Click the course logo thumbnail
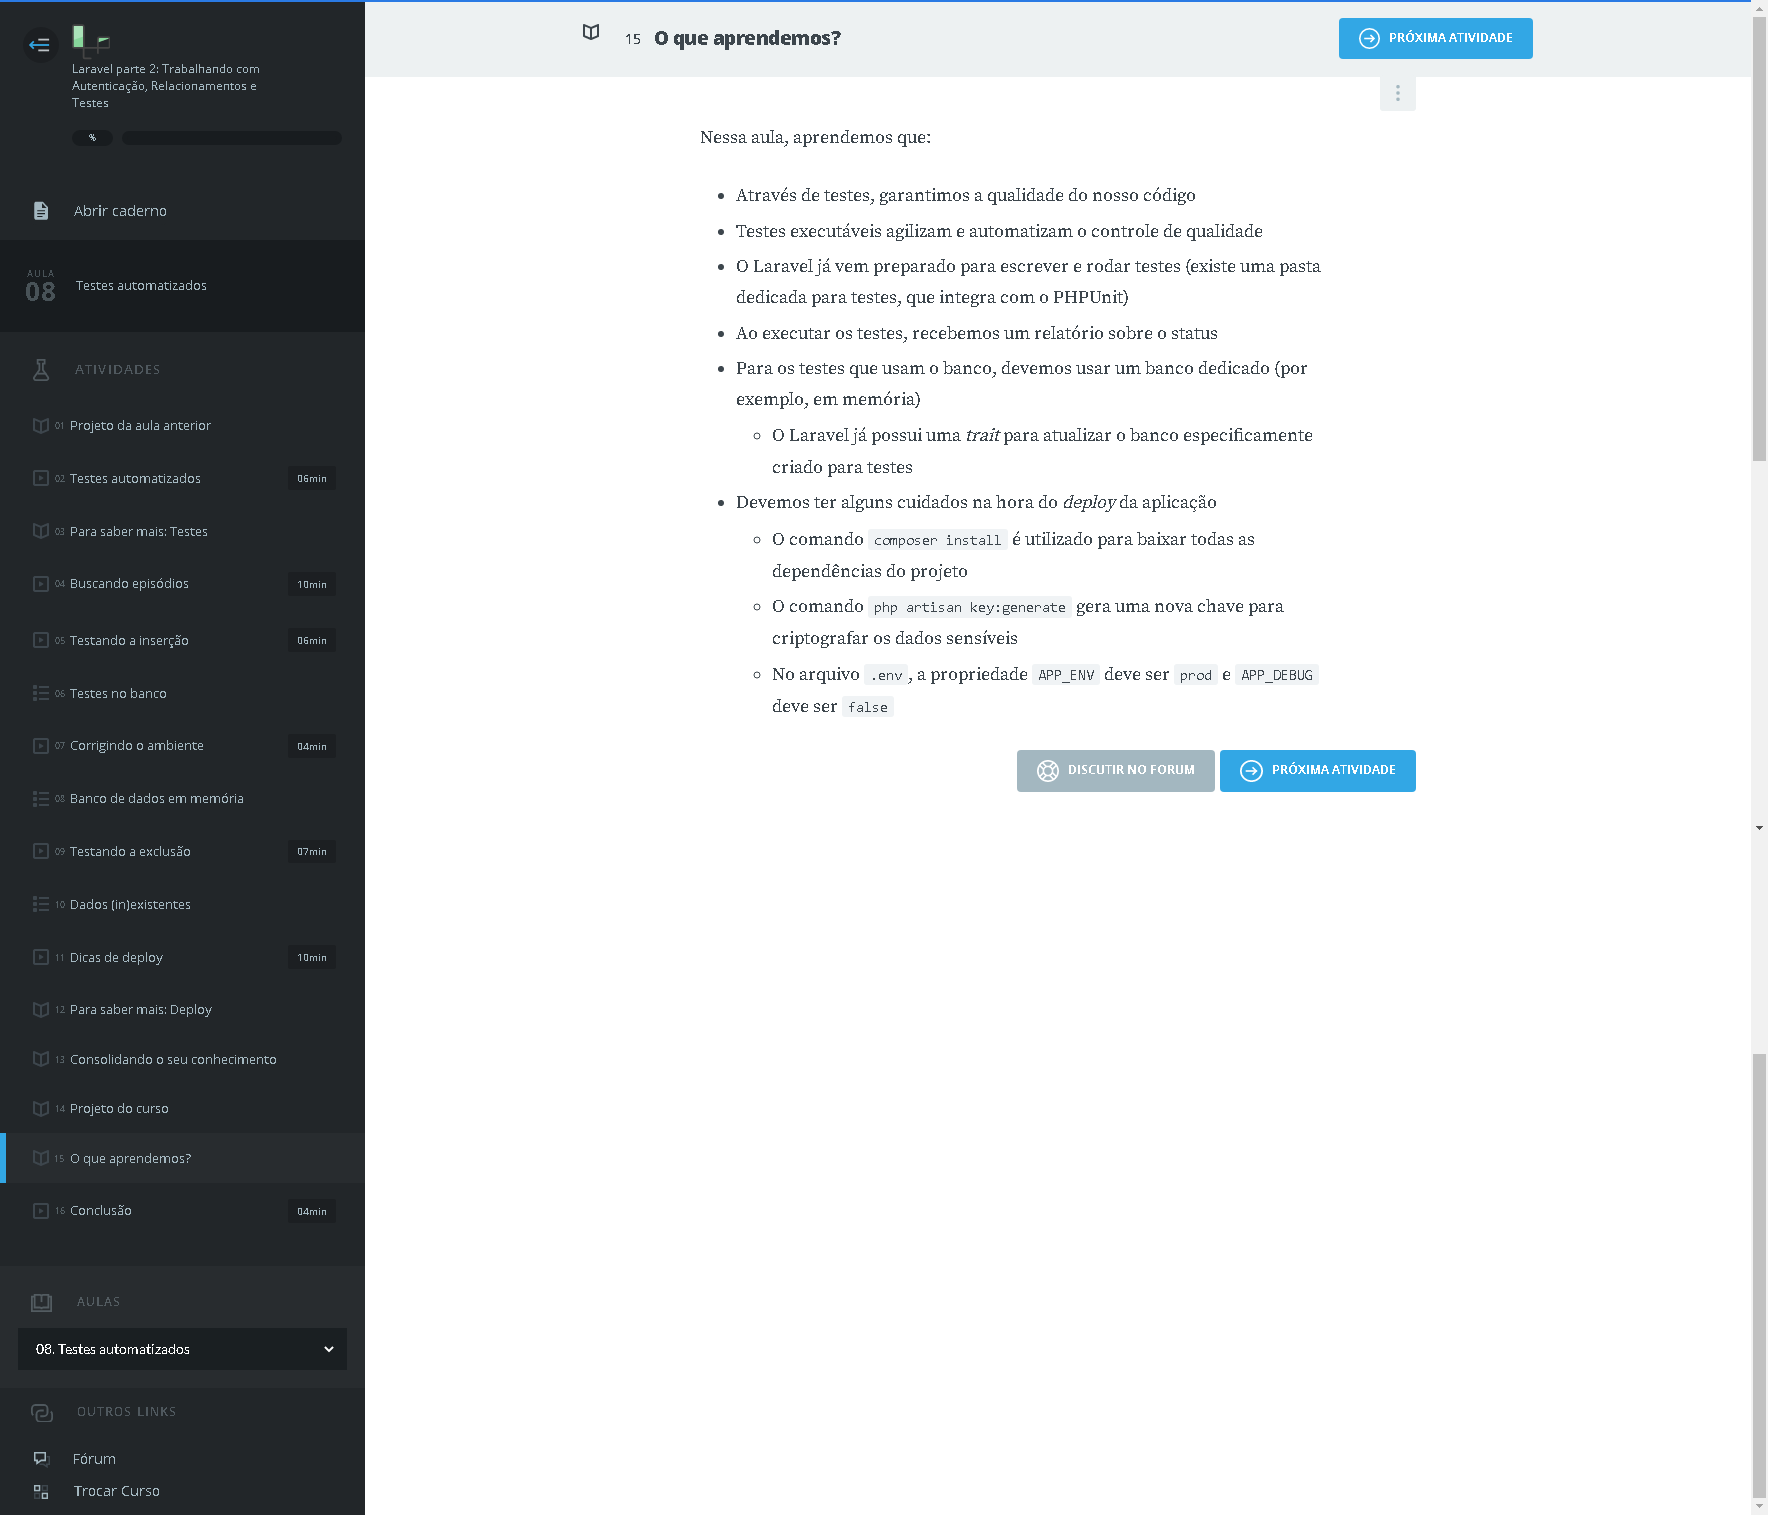This screenshot has width=1768, height=1515. (90, 40)
